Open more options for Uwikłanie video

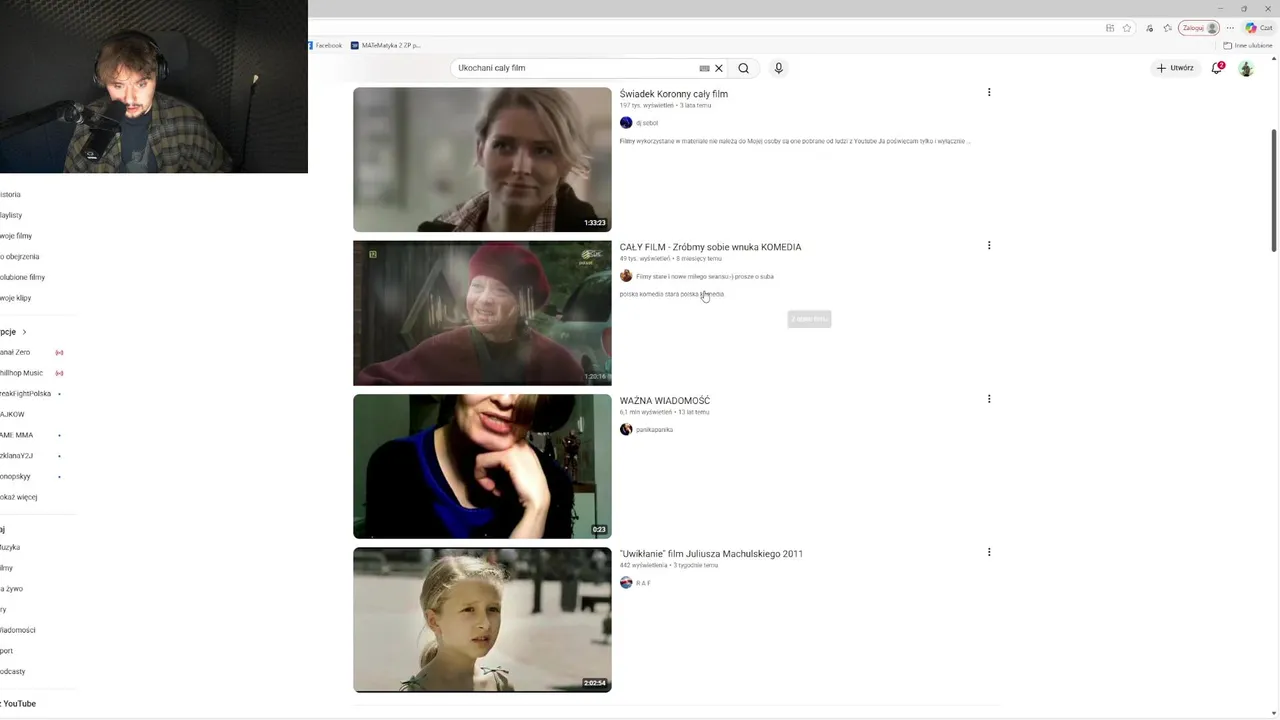989,552
